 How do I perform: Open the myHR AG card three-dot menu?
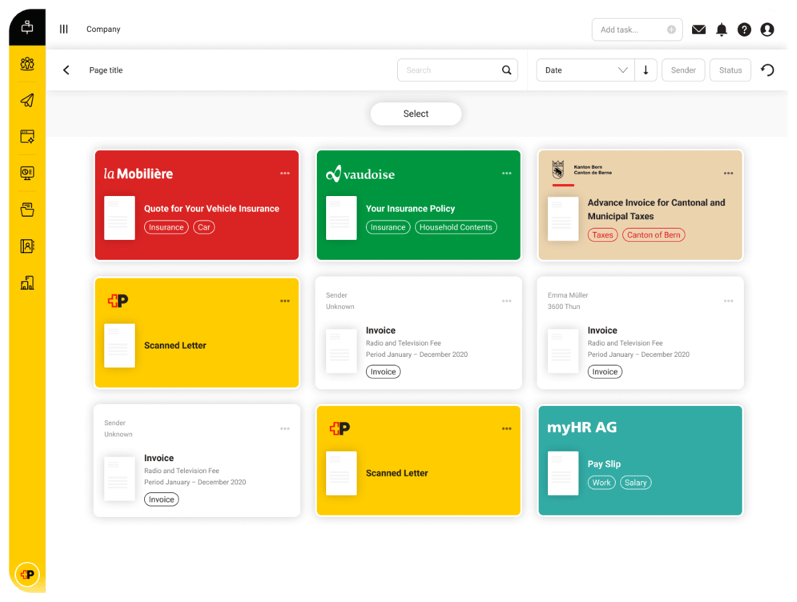click(728, 429)
